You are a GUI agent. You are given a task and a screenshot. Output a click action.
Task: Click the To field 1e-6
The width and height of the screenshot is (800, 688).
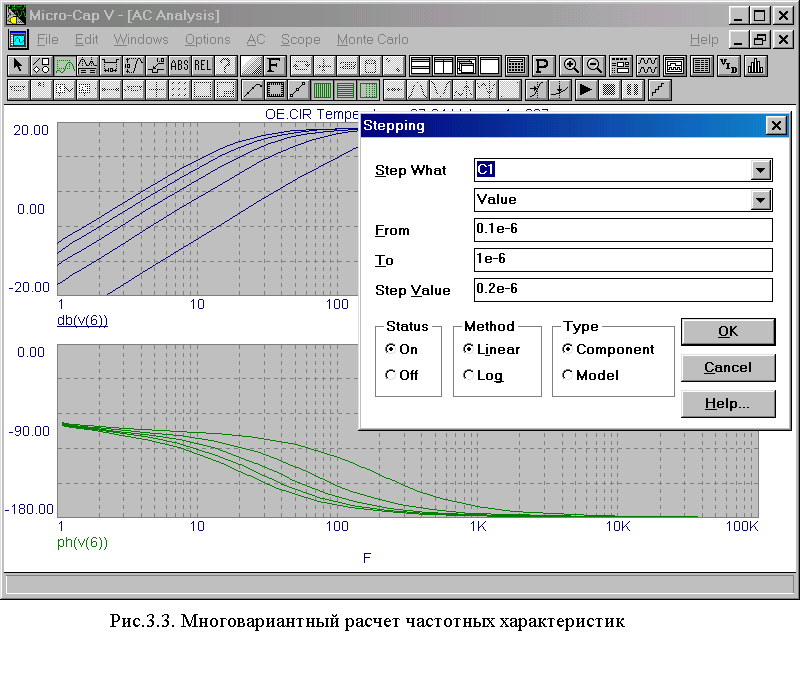(623, 260)
